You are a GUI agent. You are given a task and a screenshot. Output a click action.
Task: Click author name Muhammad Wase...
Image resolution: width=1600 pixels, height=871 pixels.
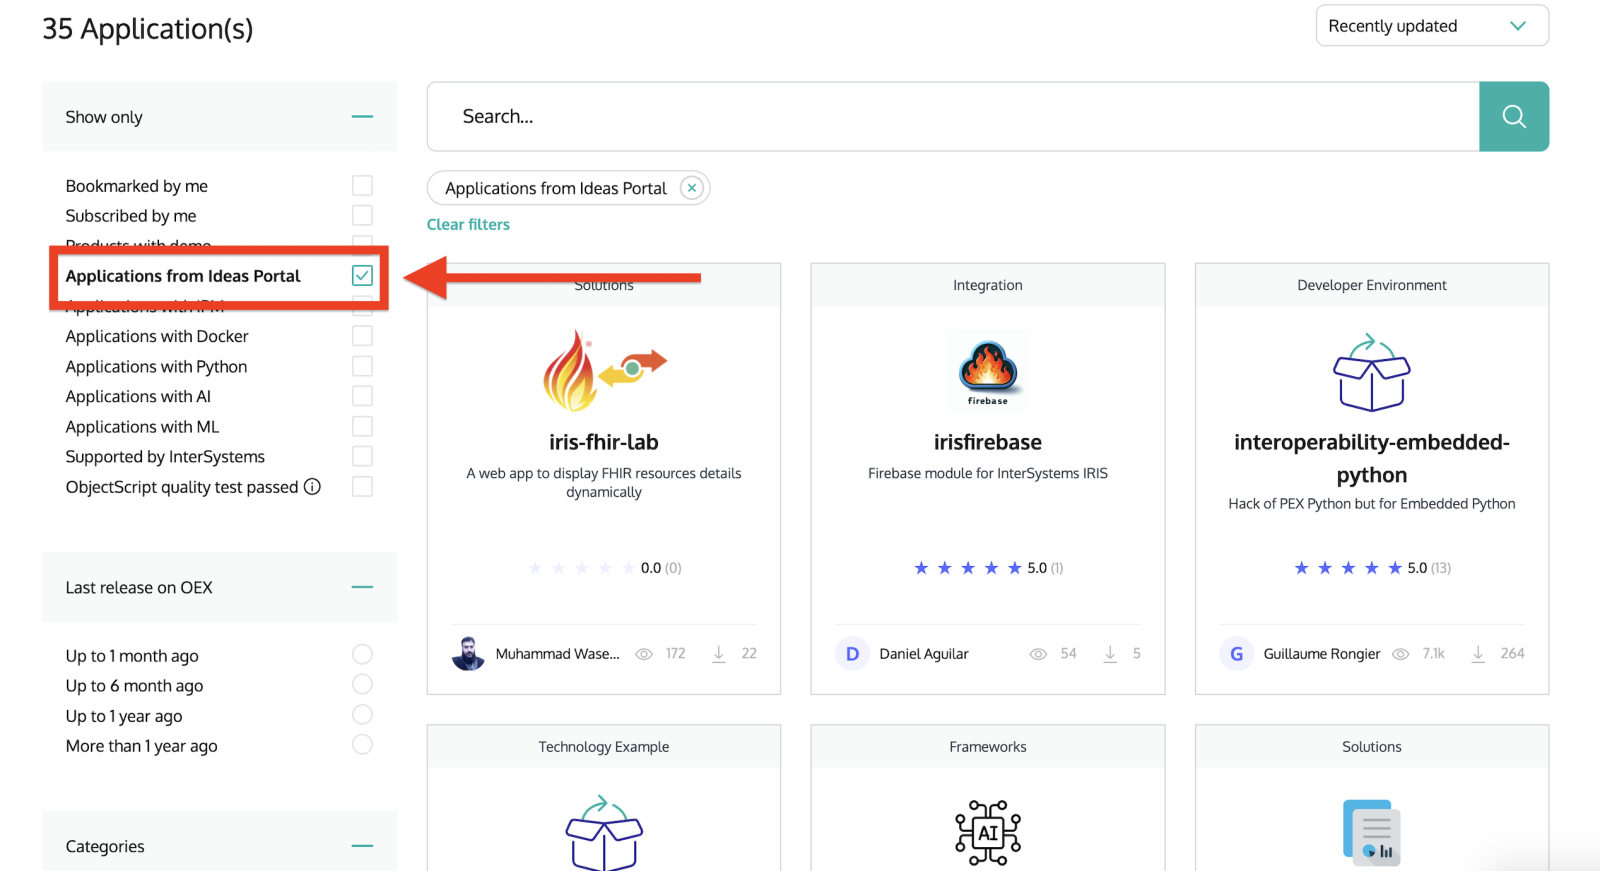pos(558,654)
